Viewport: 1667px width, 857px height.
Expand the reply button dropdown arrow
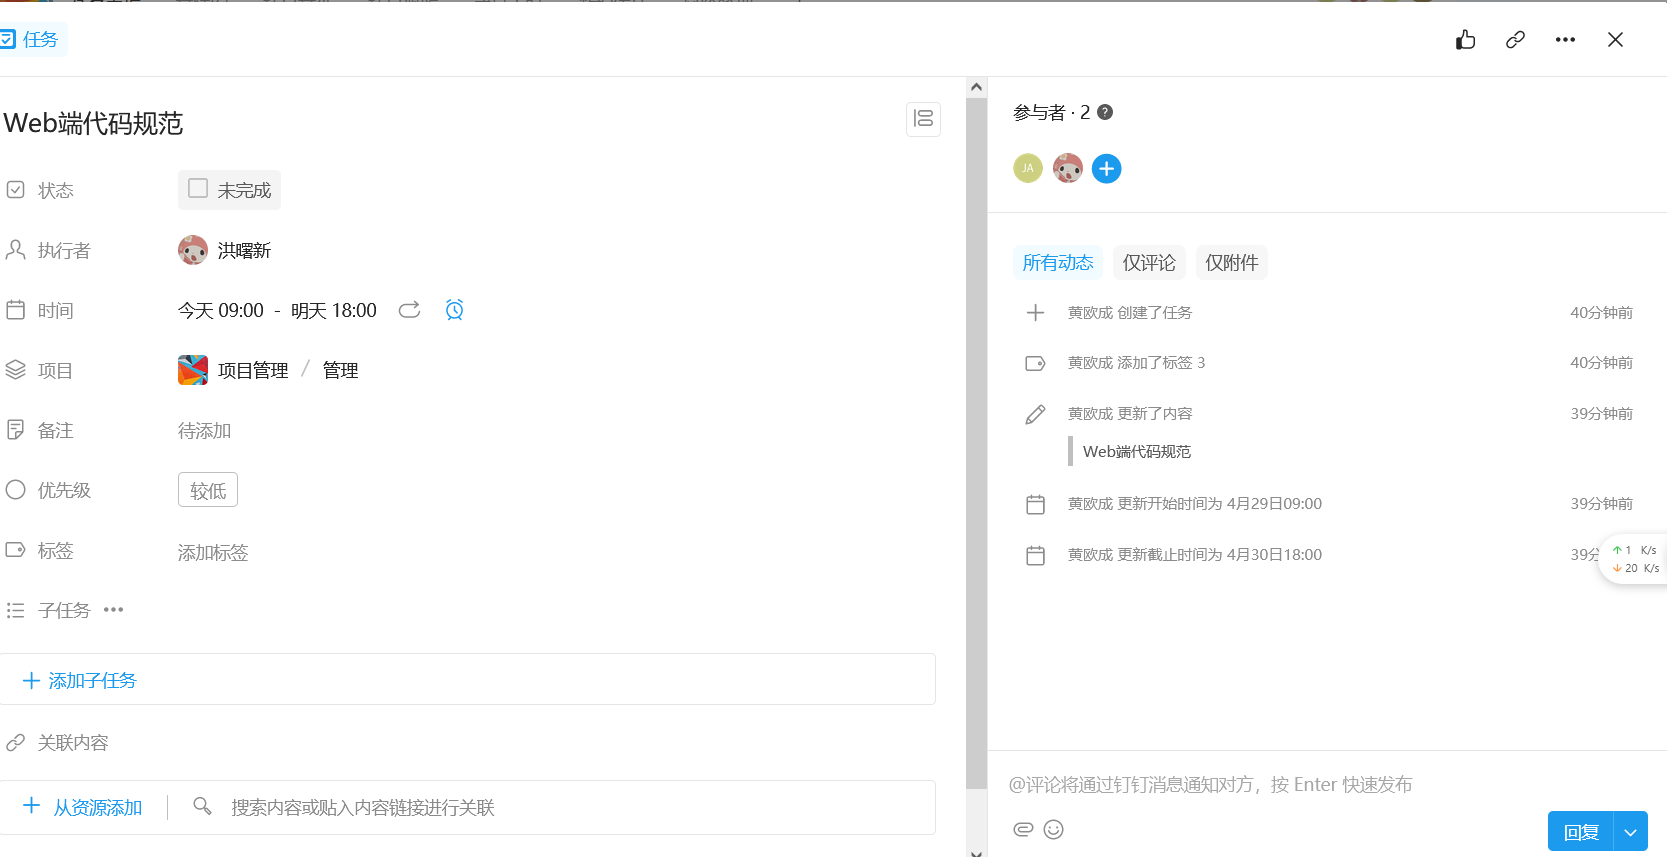(x=1631, y=832)
